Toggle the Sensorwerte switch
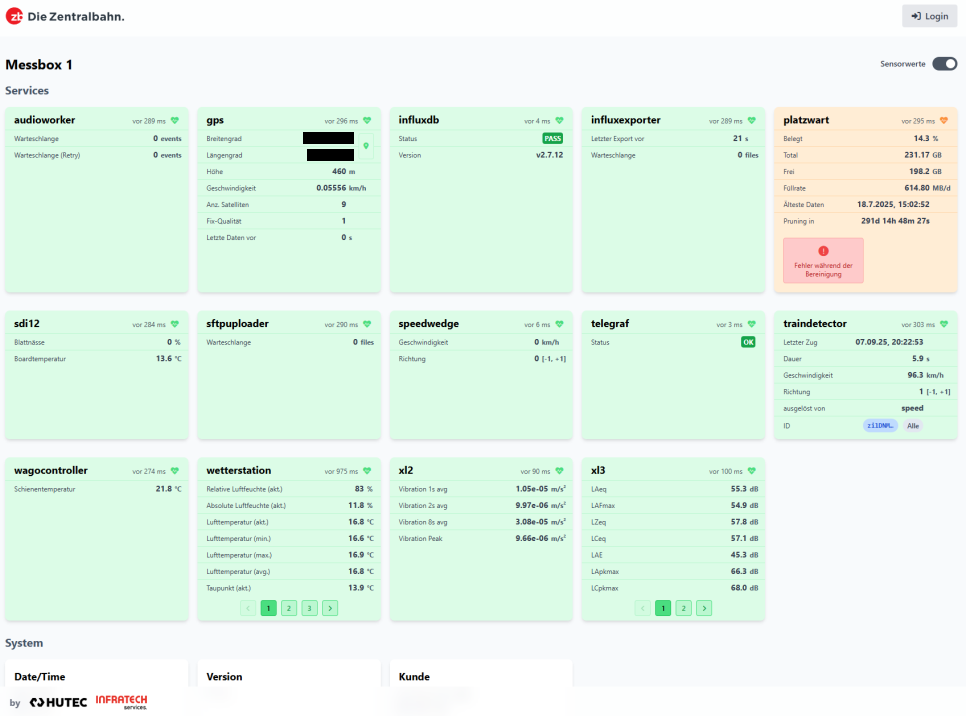Screen dimensions: 970x716 (x=945, y=64)
